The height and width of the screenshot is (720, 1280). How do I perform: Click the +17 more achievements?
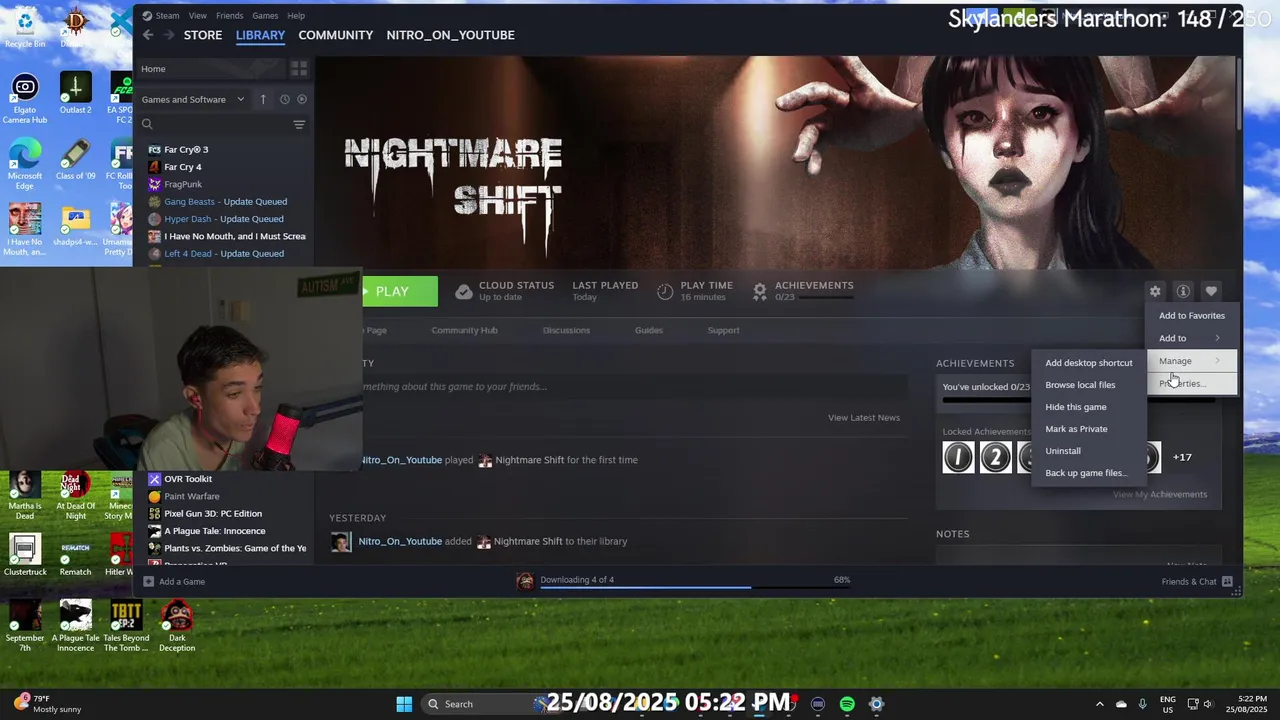1182,457
